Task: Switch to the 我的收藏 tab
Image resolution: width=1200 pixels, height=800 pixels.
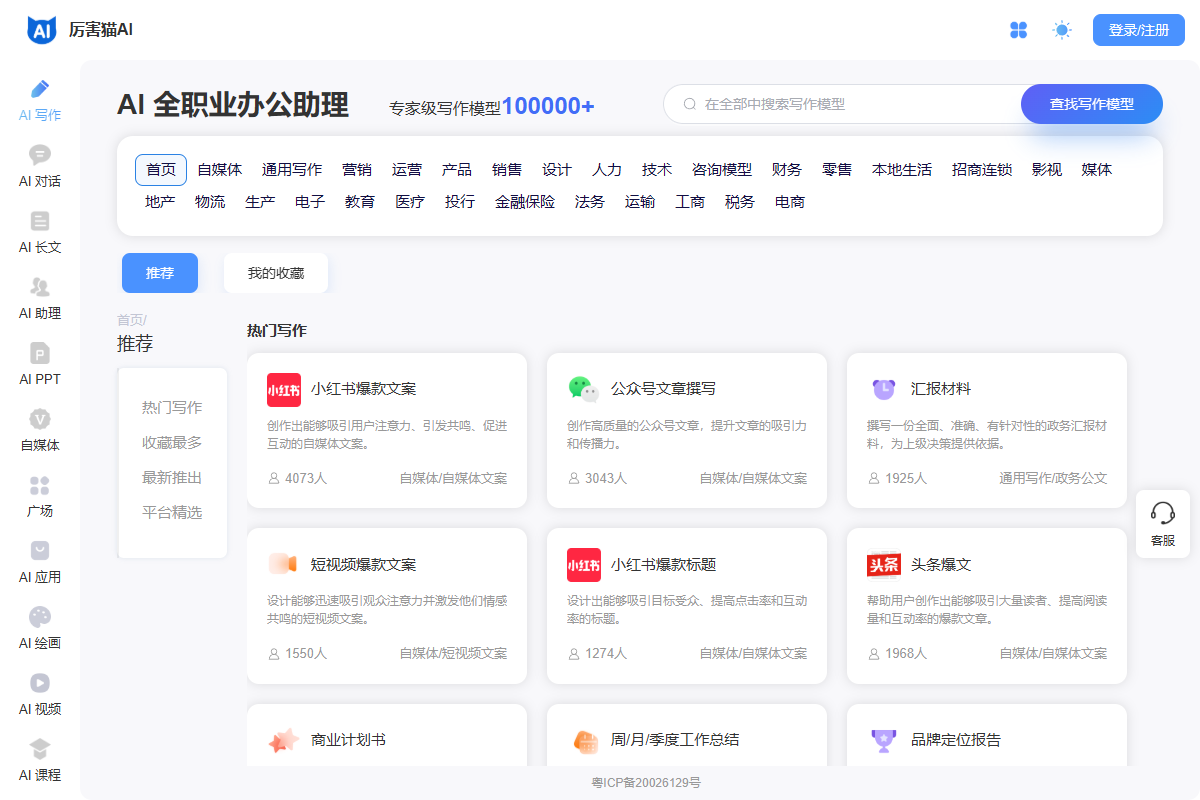Action: click(x=276, y=273)
